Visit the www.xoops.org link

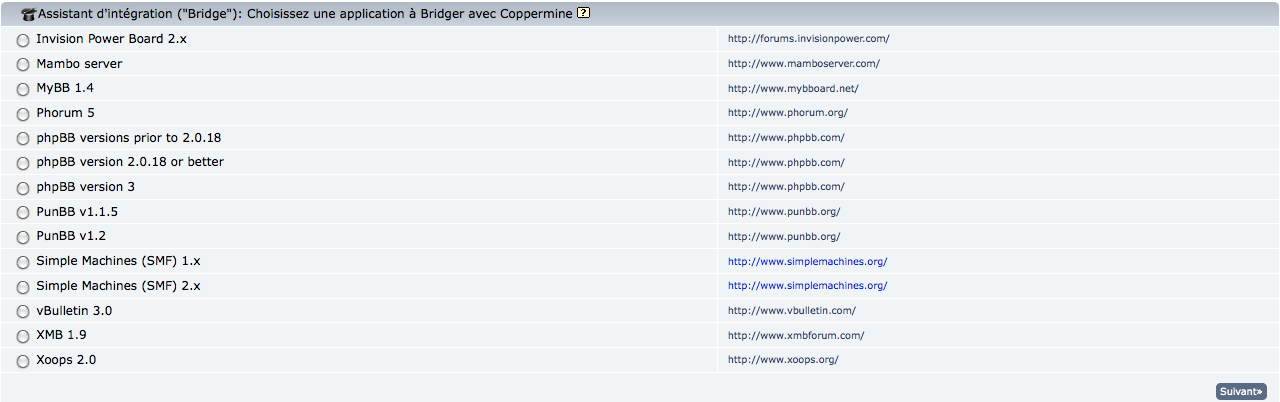tap(783, 359)
